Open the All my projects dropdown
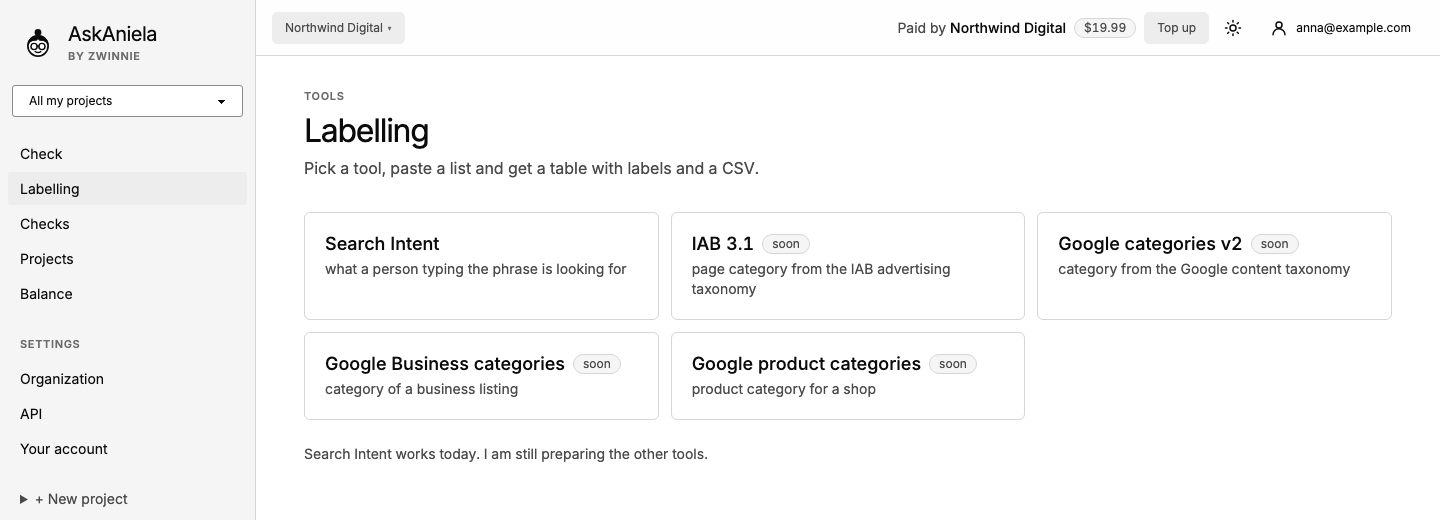Viewport: 1440px width, 520px height. 127,101
